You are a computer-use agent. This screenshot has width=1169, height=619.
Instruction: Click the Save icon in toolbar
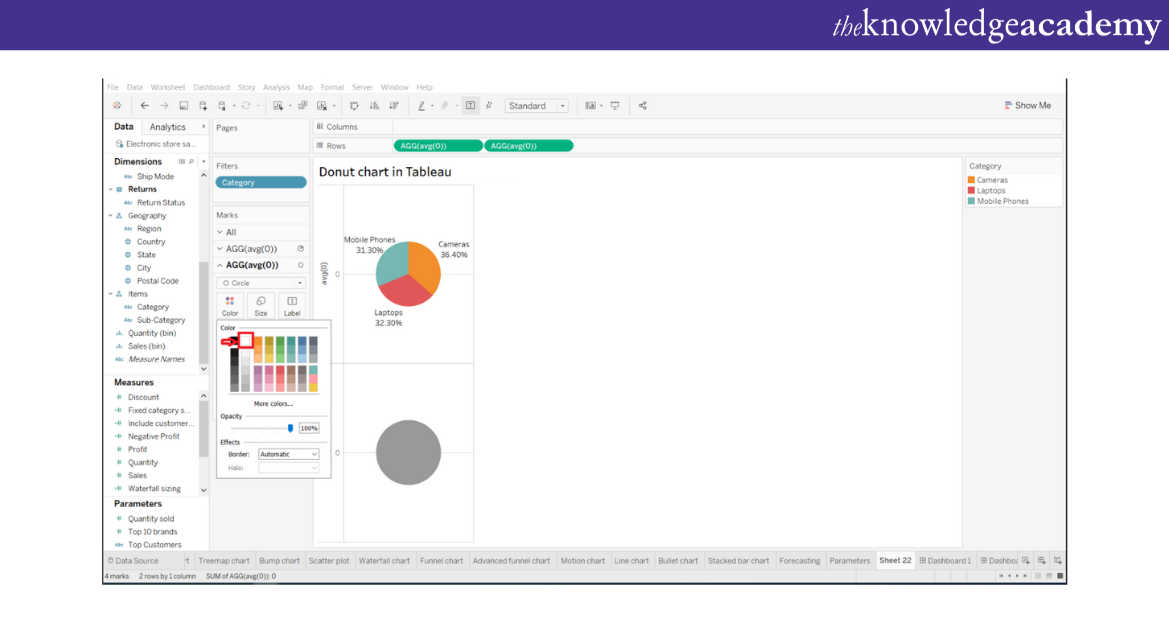tap(184, 106)
